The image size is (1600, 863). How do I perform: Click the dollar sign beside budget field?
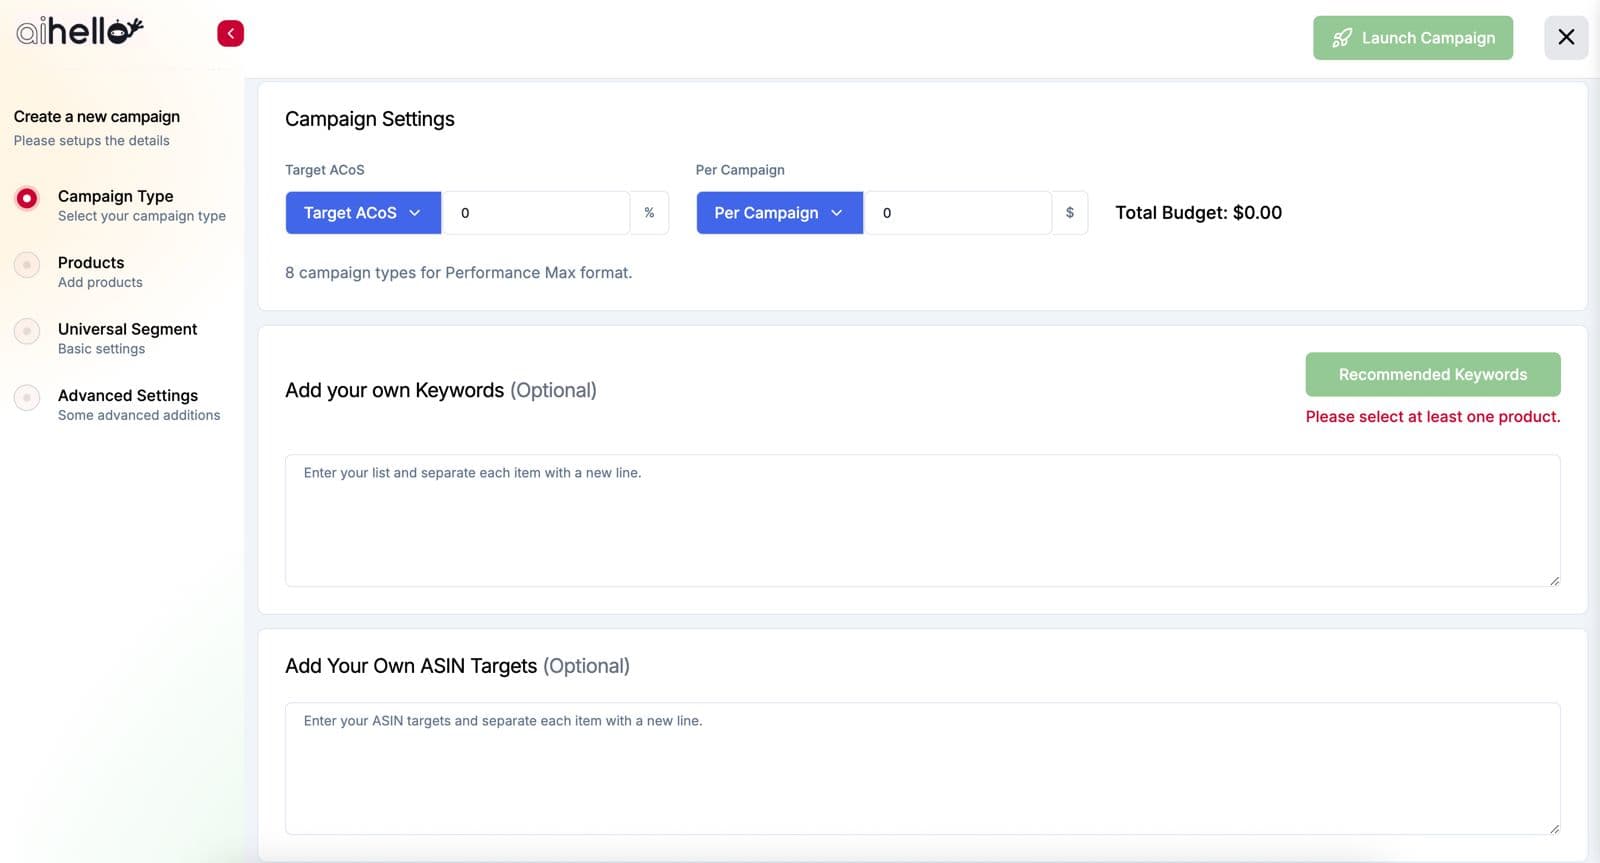point(1069,213)
